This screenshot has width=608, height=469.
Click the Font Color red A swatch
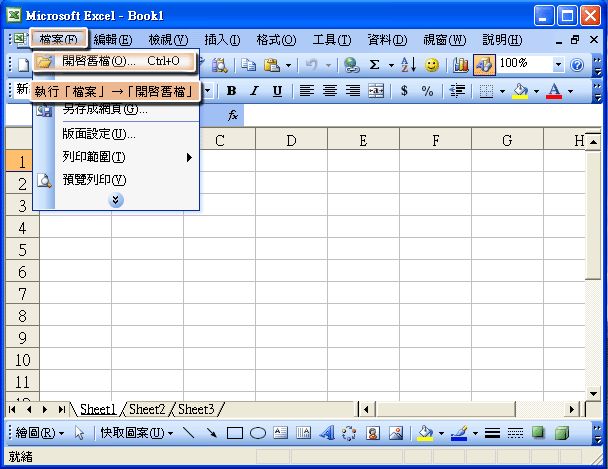pyautogui.click(x=554, y=91)
